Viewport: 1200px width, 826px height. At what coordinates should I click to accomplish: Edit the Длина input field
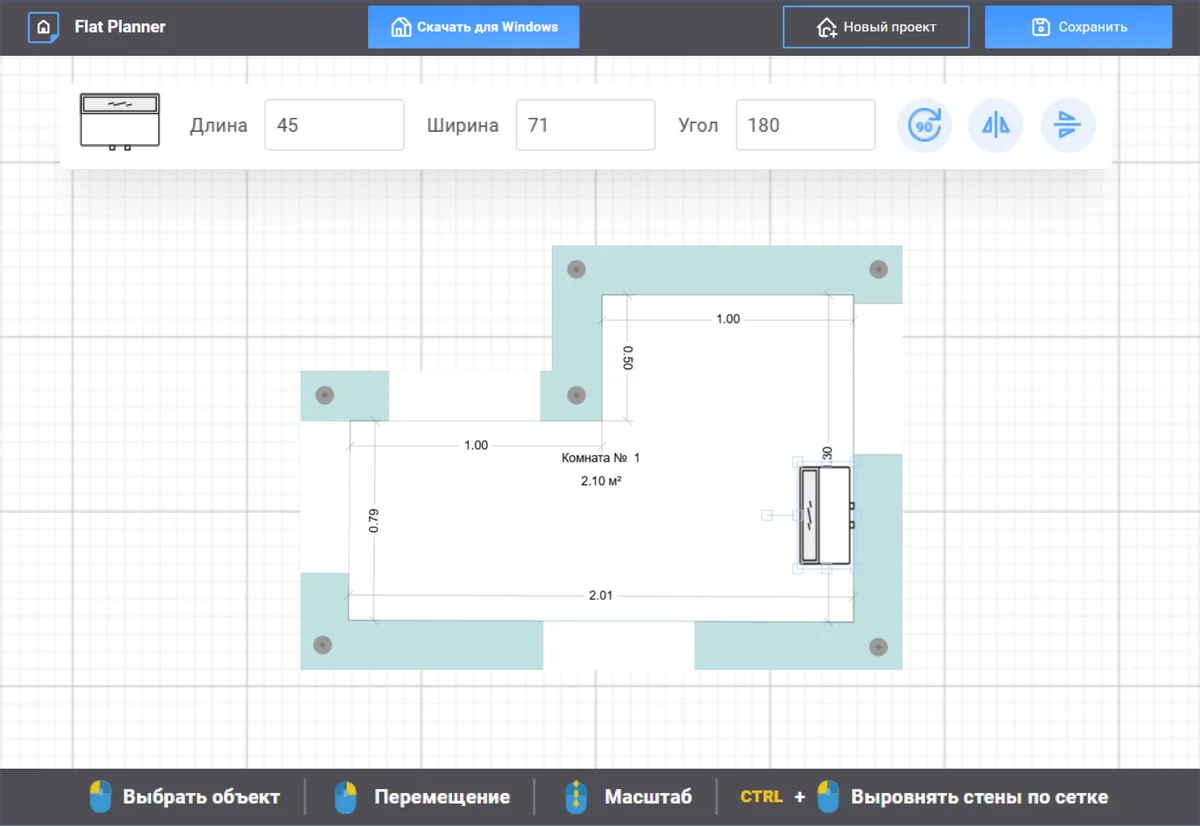coord(334,125)
